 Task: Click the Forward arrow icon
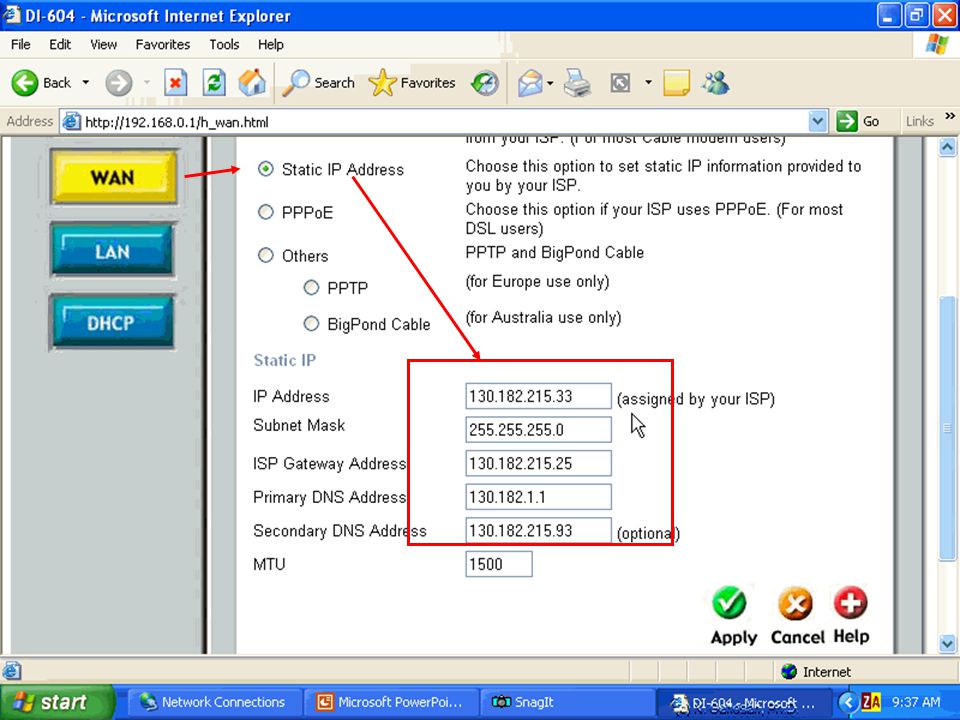pos(118,83)
